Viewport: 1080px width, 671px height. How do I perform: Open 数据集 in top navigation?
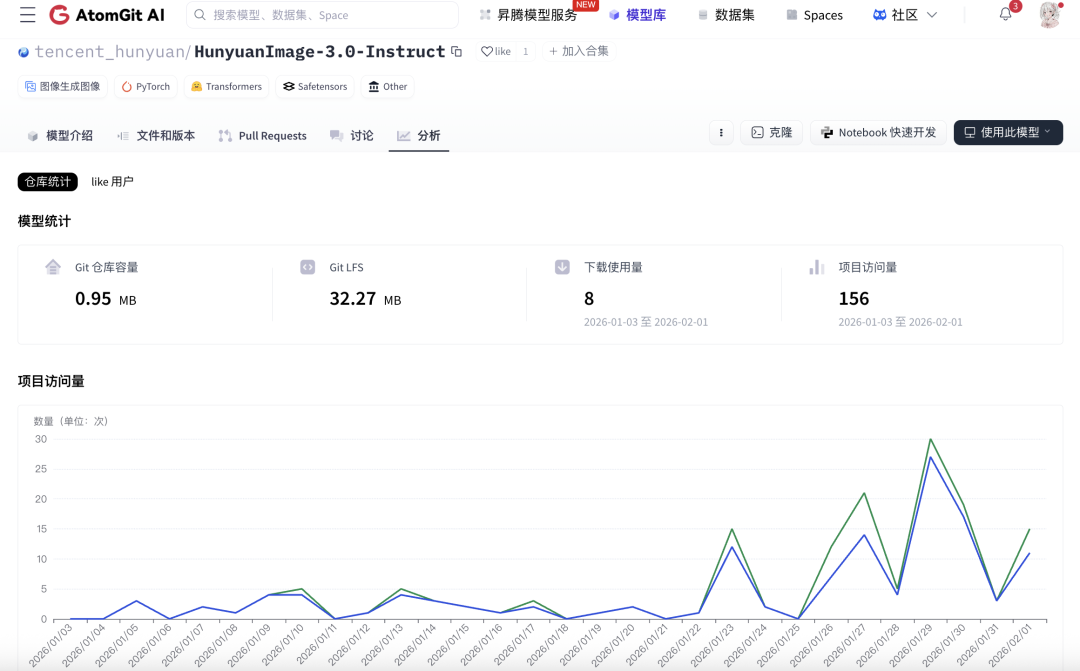pyautogui.click(x=727, y=14)
